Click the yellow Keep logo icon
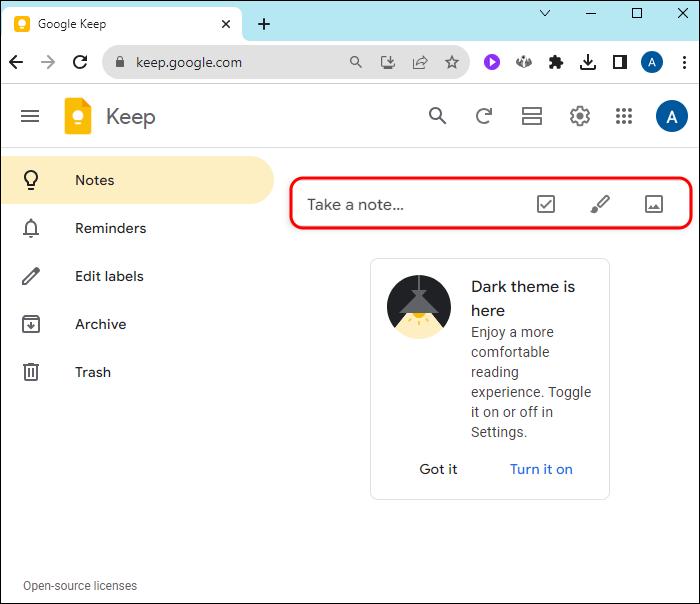 (x=78, y=116)
